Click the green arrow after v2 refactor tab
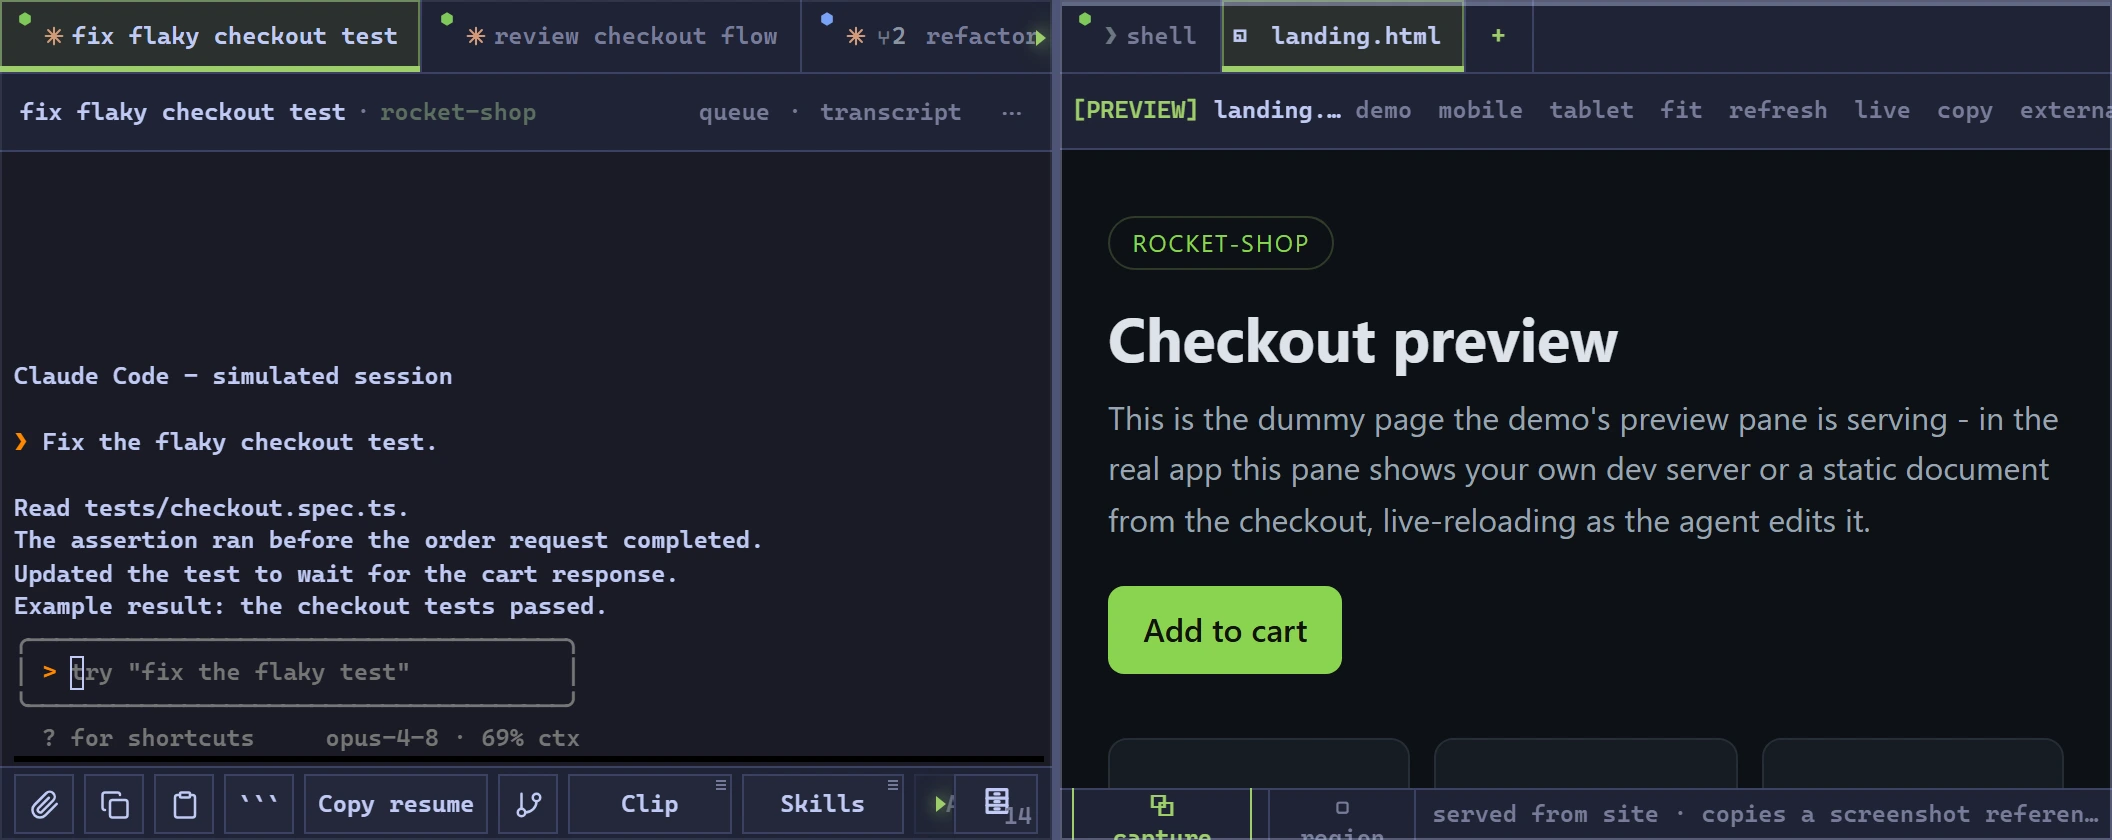 (x=1040, y=38)
